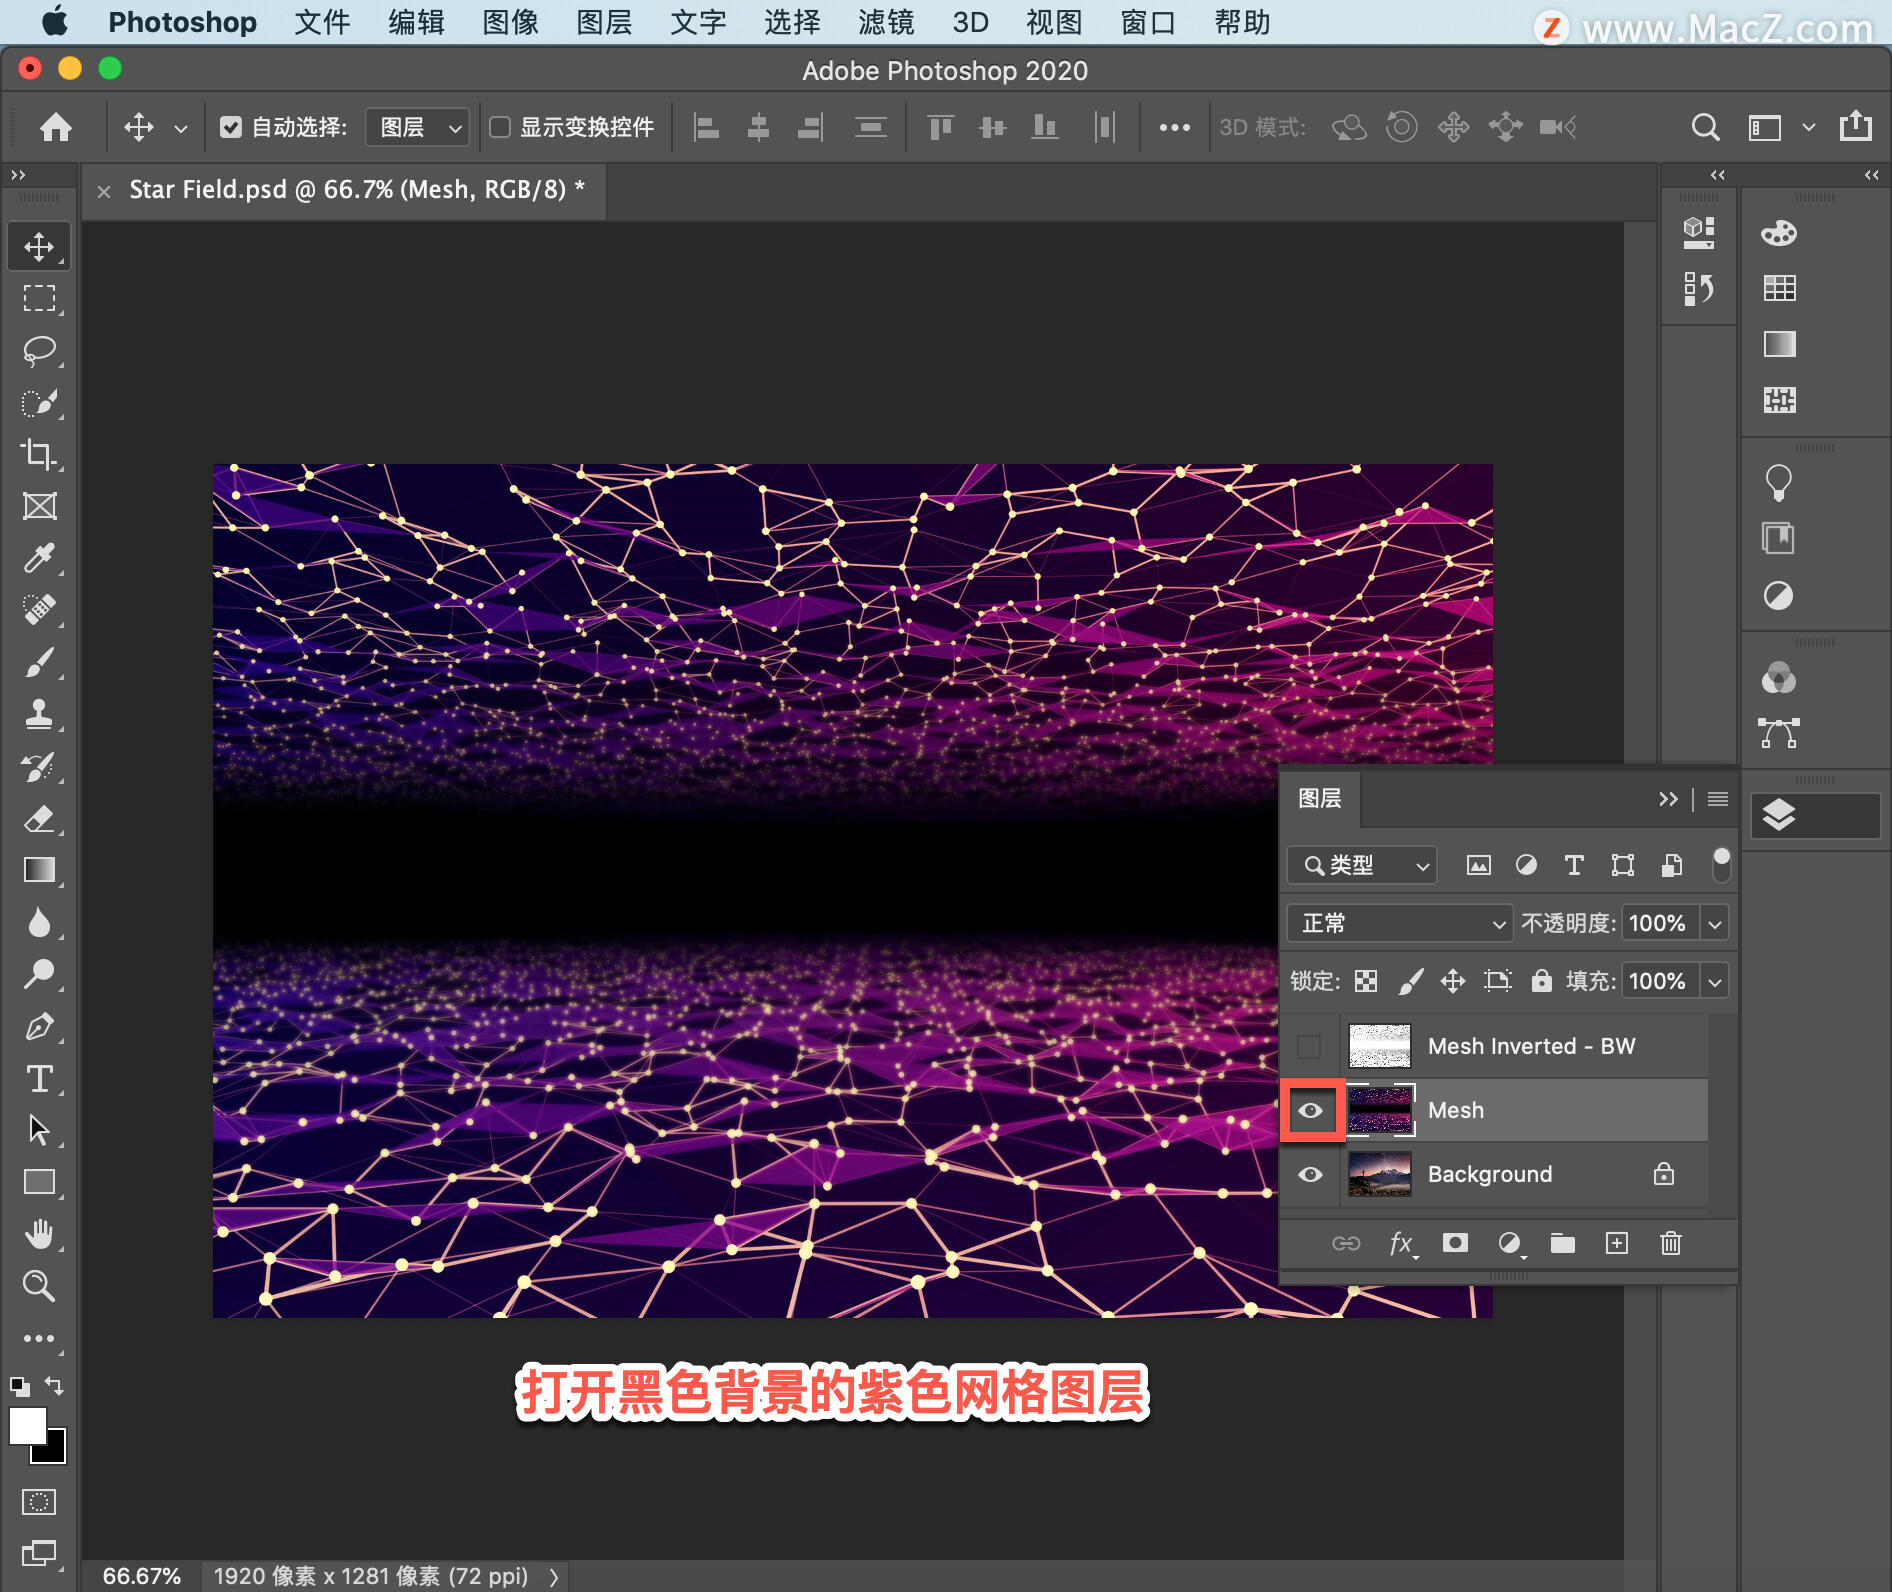
Task: Pick the Eyedropper tool
Action: coord(39,558)
